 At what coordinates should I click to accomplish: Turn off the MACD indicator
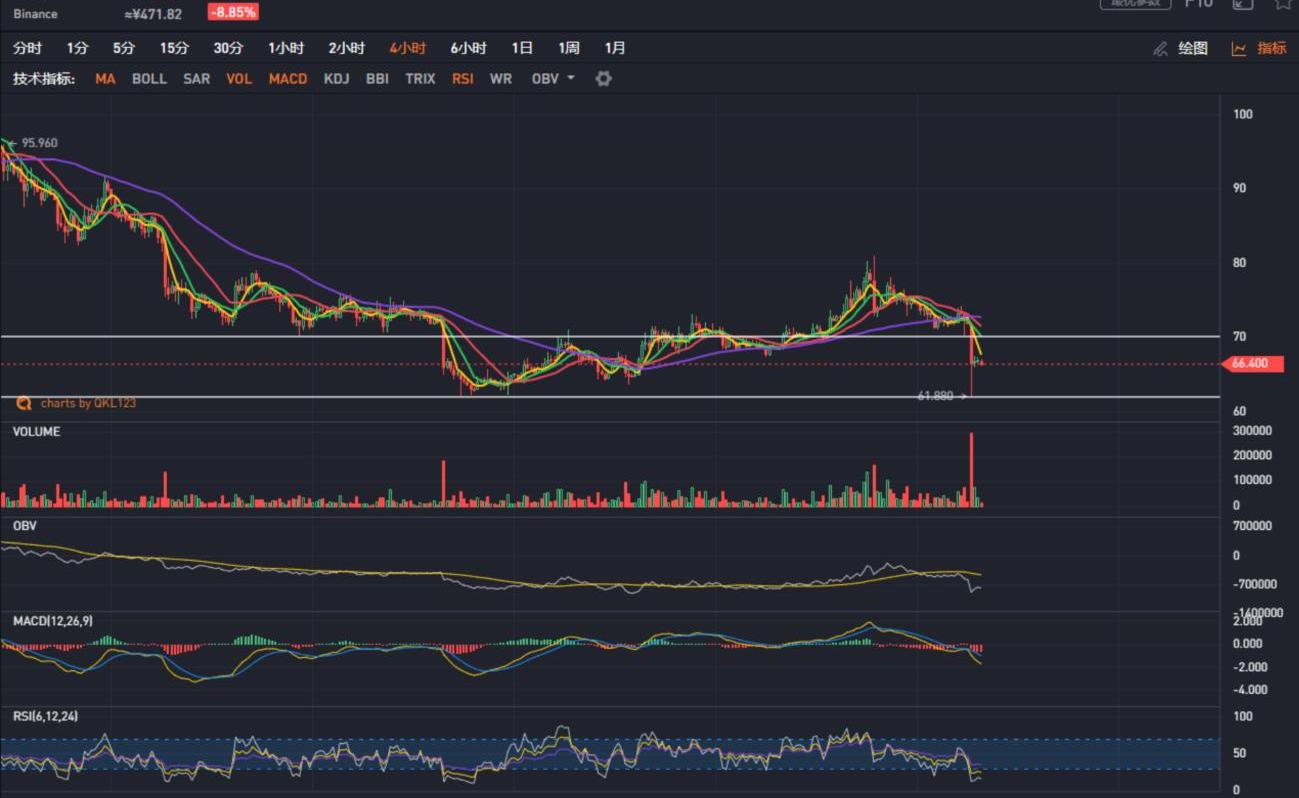click(x=288, y=78)
